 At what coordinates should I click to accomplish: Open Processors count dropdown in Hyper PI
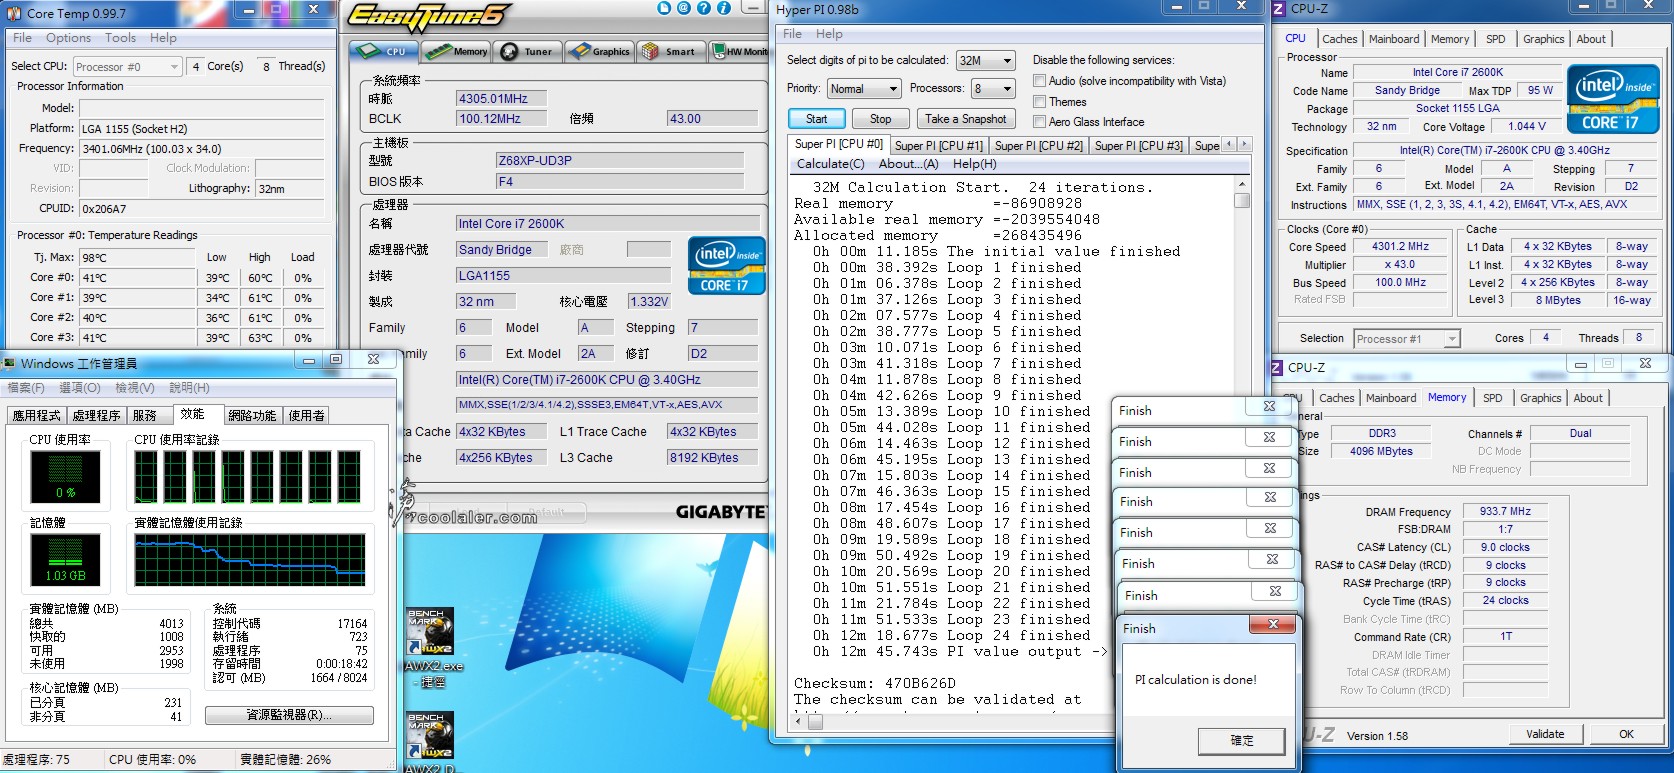[993, 89]
